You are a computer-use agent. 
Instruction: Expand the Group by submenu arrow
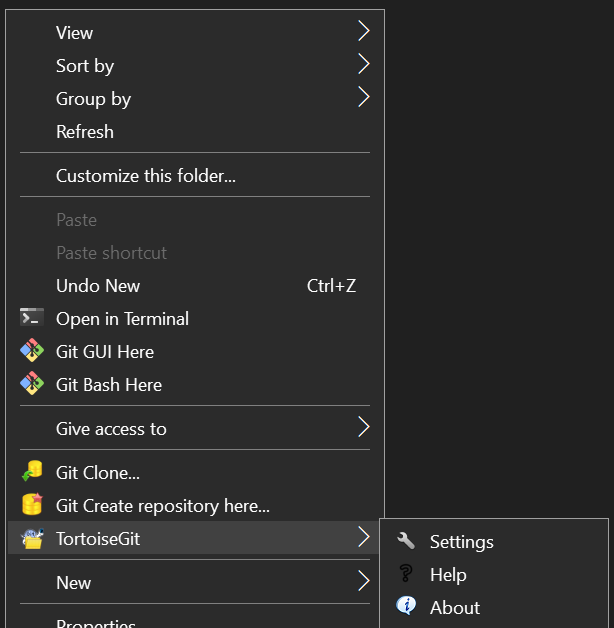363,98
